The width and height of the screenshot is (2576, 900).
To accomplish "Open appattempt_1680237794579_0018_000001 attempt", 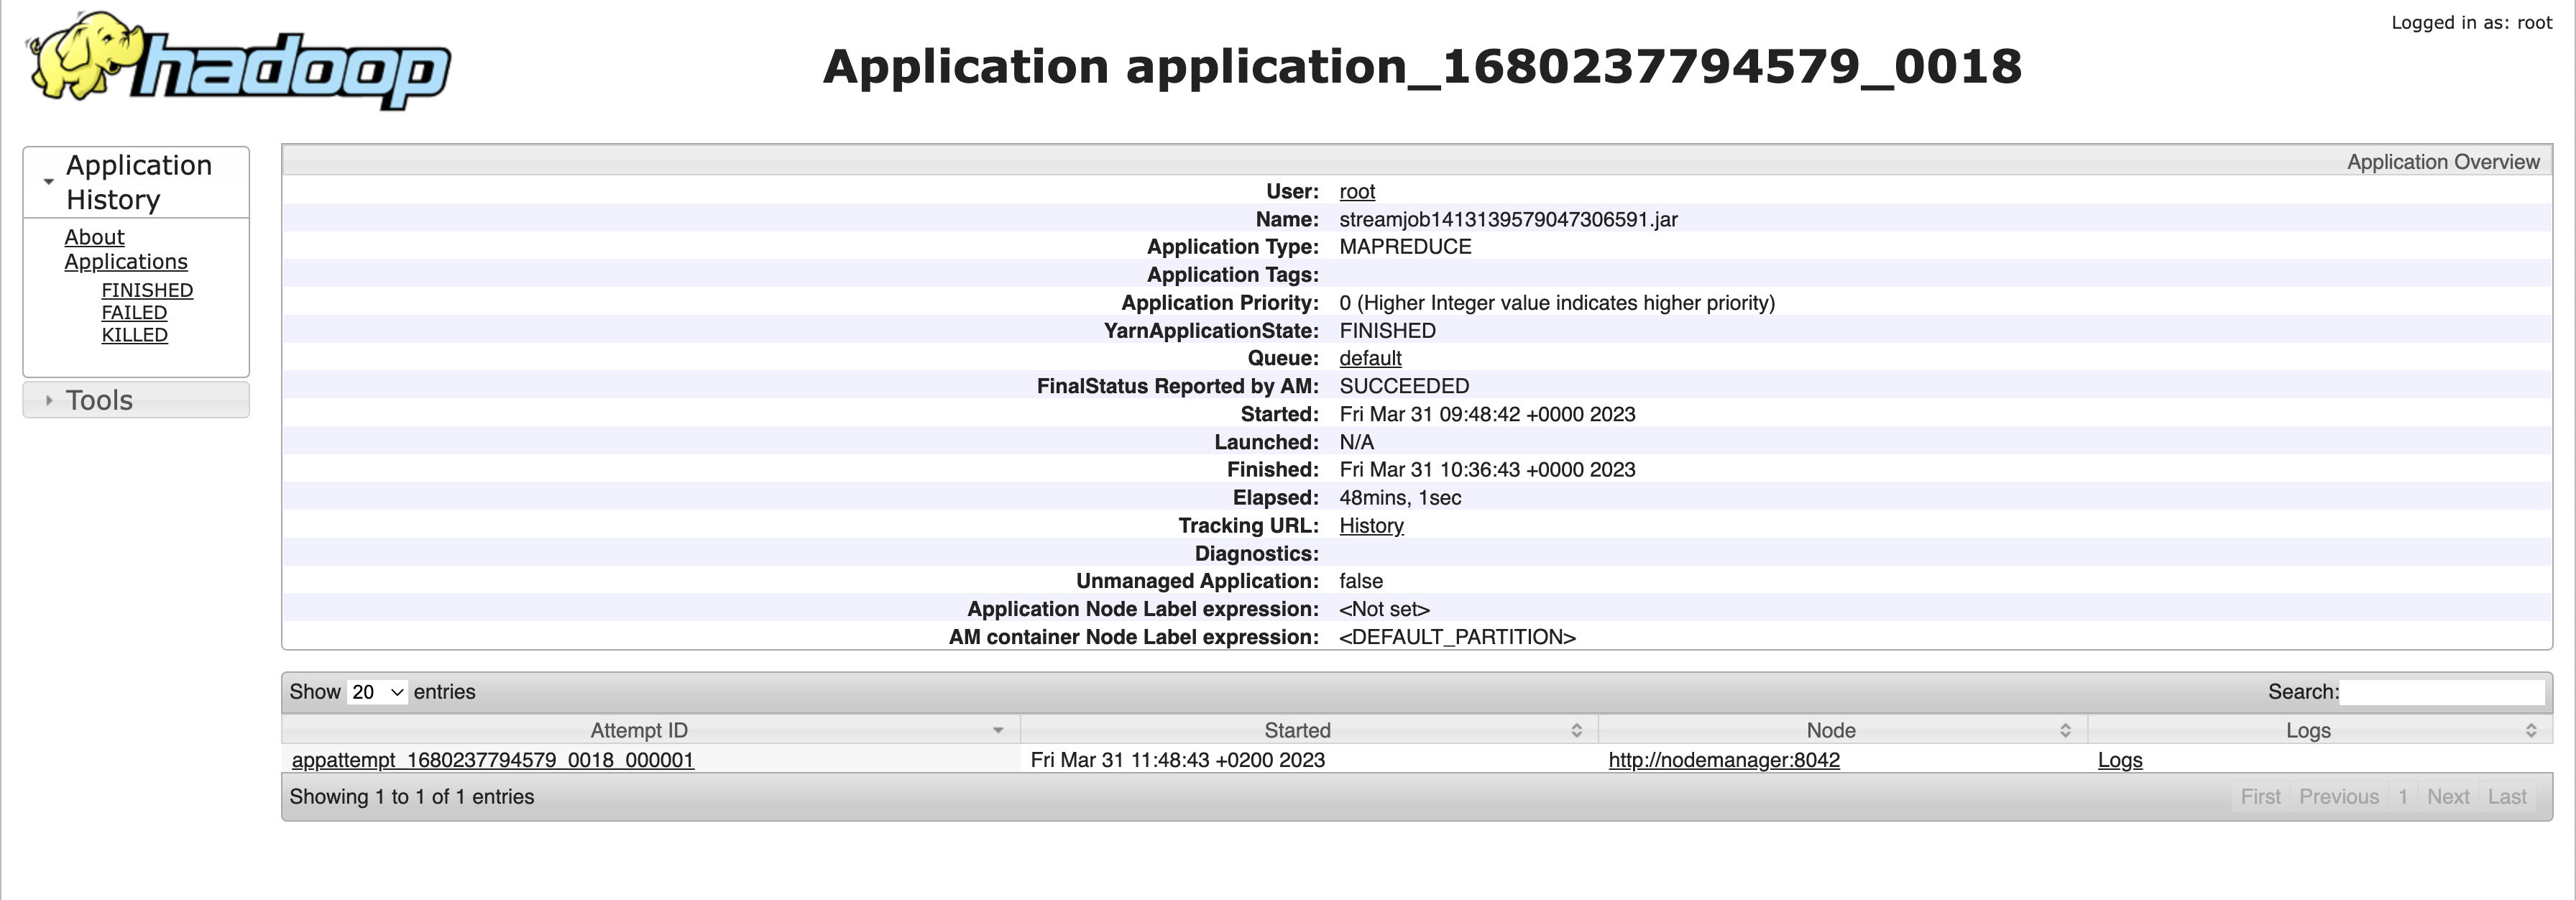I will pyautogui.click(x=492, y=760).
